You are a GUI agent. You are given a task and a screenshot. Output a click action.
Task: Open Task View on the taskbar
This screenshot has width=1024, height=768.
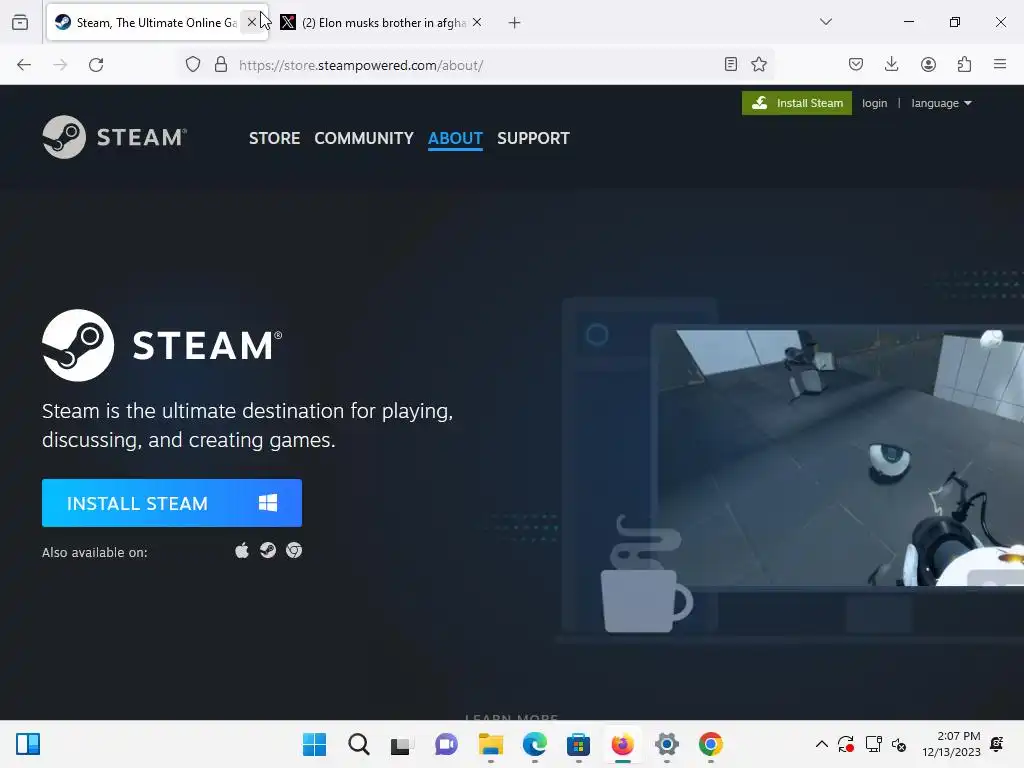pos(402,744)
